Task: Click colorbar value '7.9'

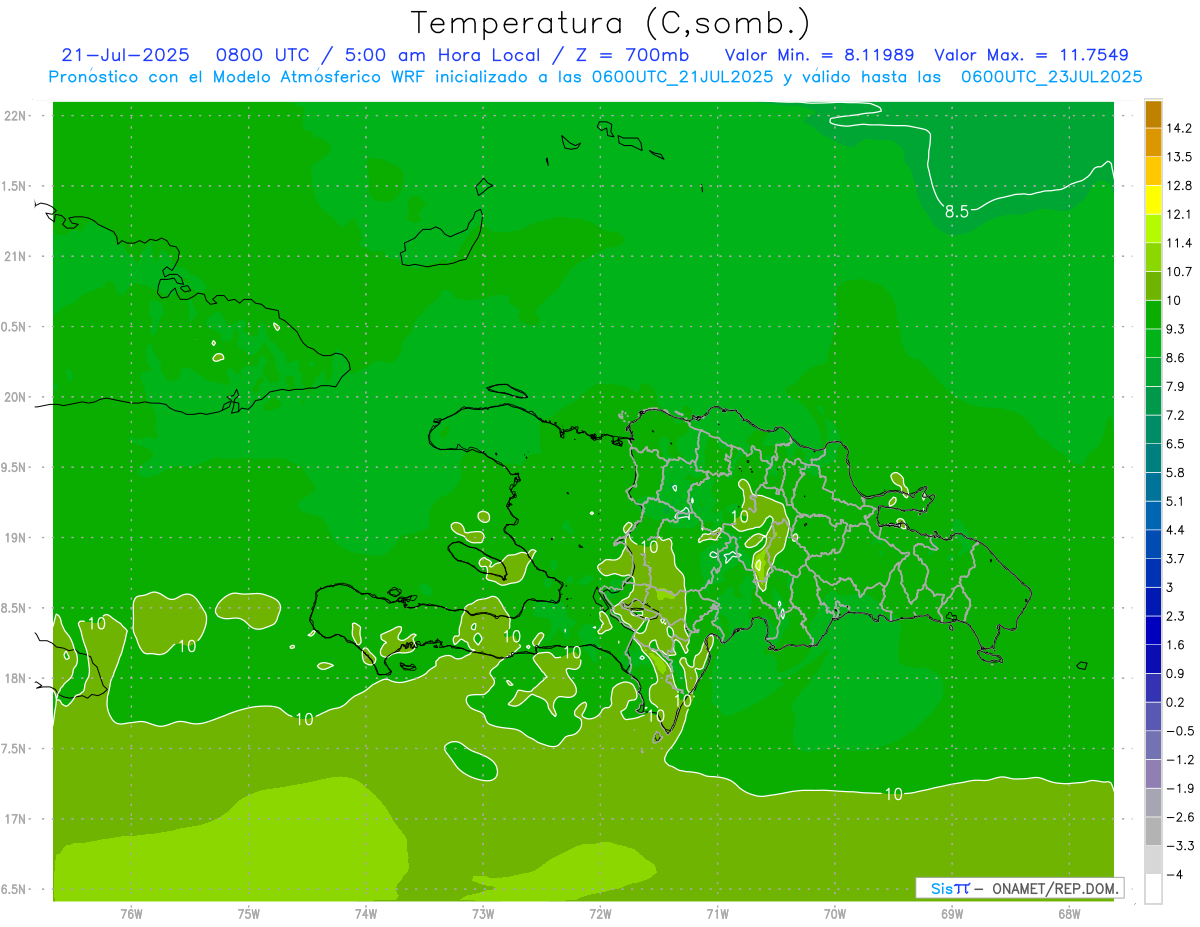Action: coord(1176,386)
